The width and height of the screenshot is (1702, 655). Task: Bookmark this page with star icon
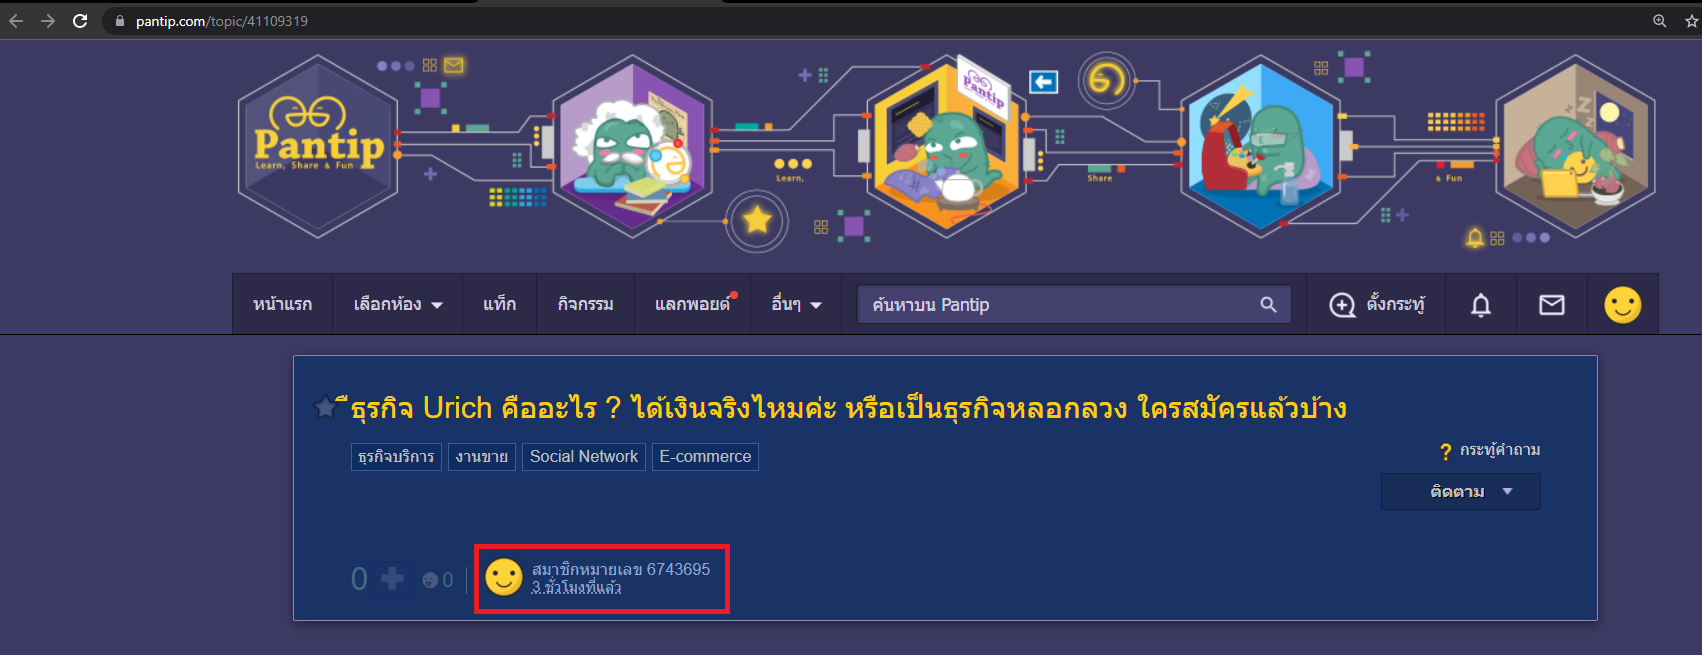[1692, 21]
